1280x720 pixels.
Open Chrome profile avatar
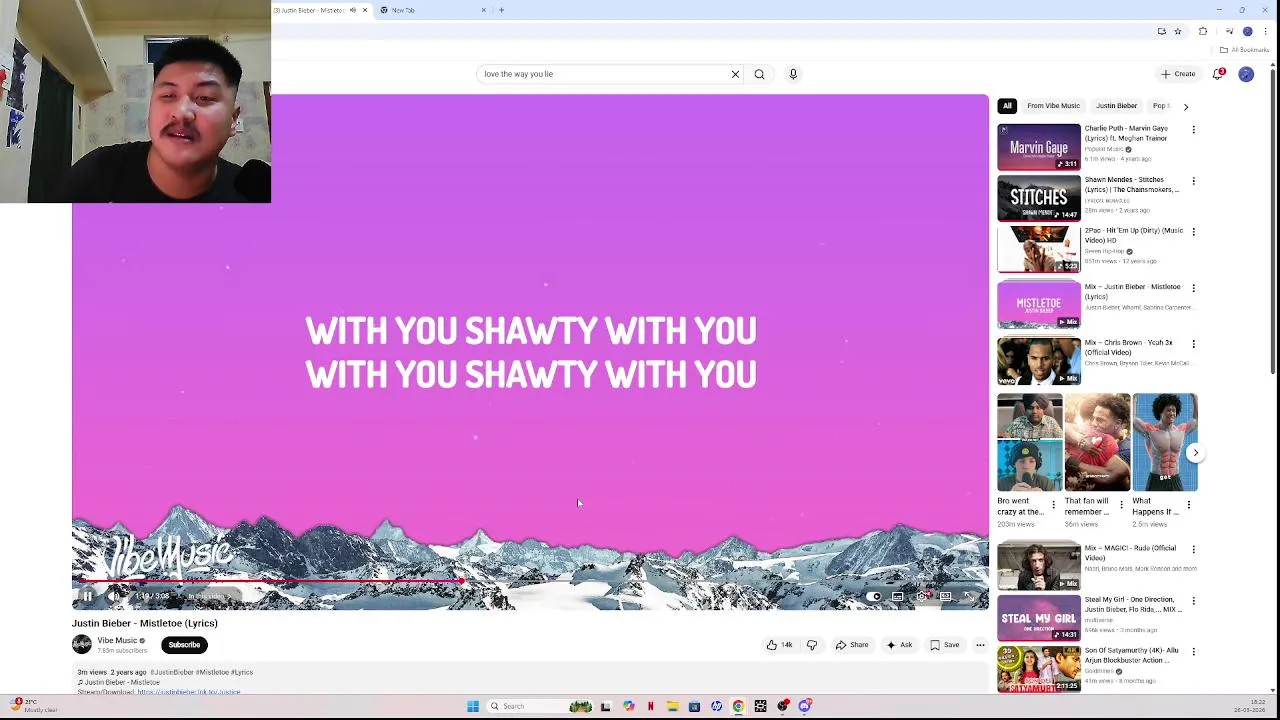(x=1247, y=31)
